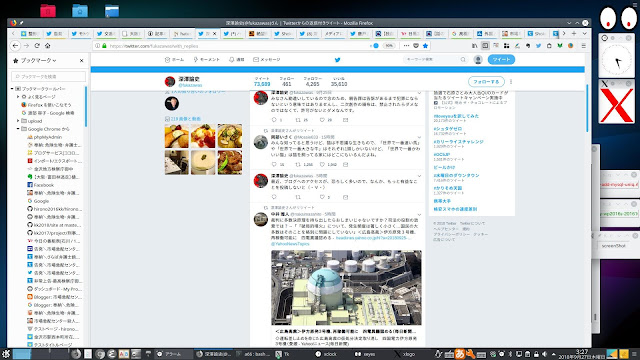This screenshot has height=360, width=640.
Task: Open the いいね 35,610 stat
Action: pos(339,81)
